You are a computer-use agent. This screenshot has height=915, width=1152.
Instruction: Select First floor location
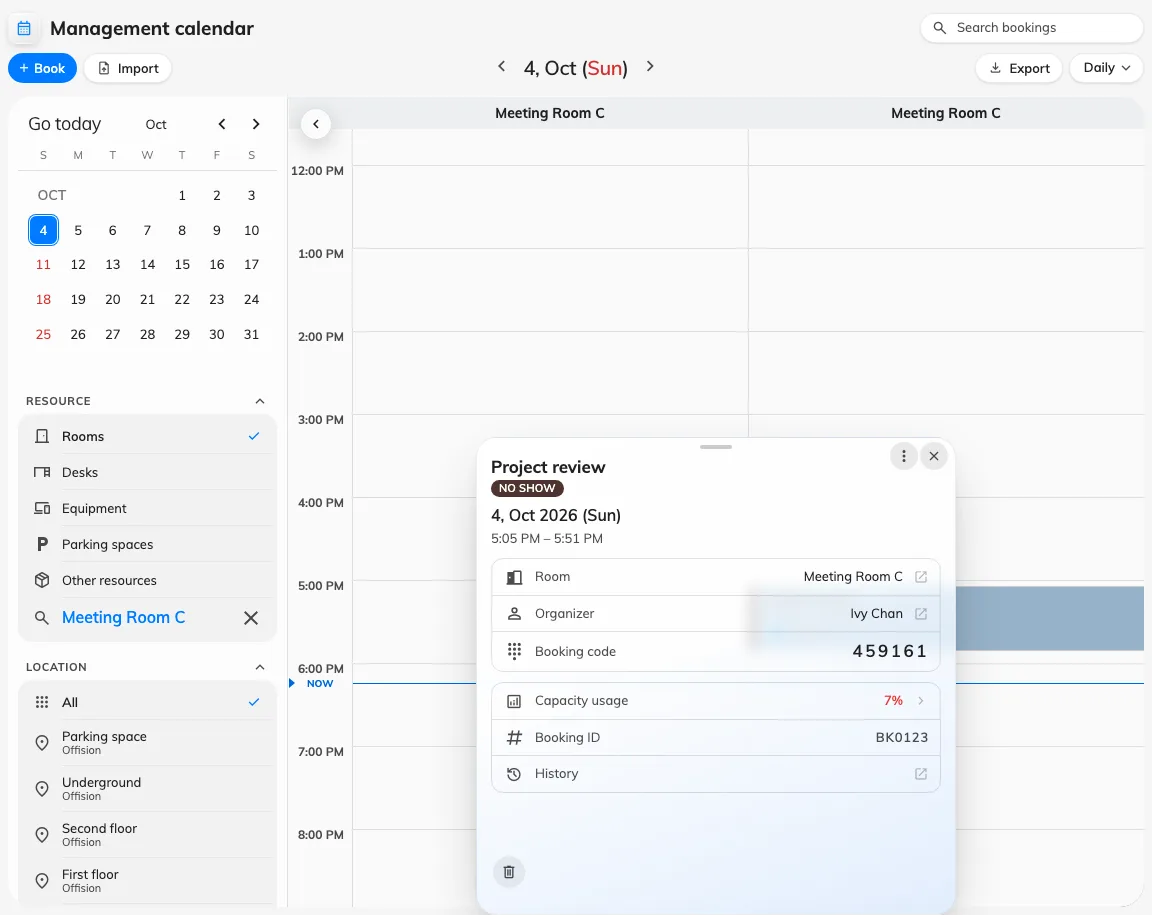coord(147,880)
